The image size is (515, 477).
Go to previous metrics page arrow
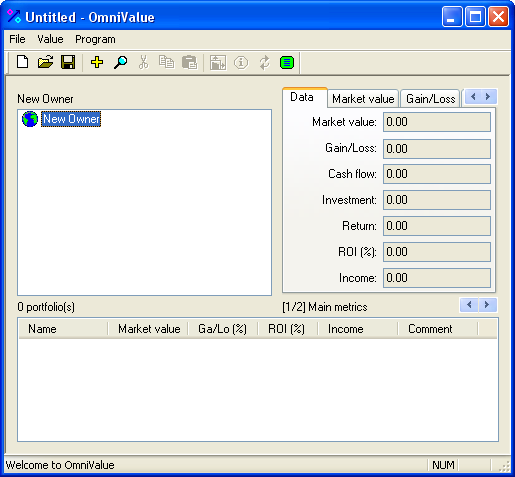469,305
